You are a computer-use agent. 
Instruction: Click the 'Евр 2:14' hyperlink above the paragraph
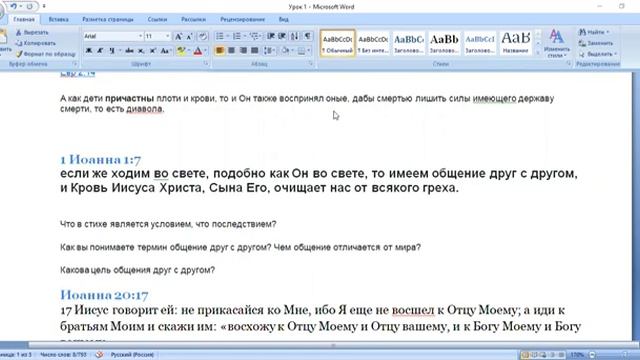coord(78,73)
